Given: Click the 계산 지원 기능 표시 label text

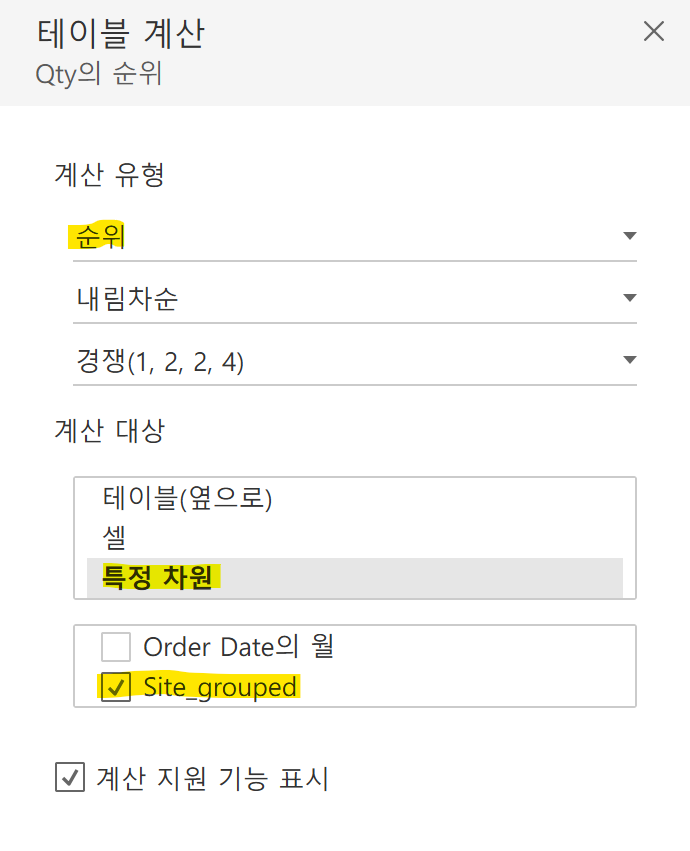Looking at the screenshot, I should 212,777.
